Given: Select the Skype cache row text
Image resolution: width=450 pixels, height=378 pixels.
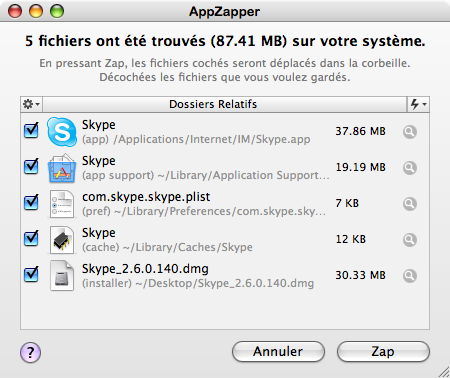Looking at the screenshot, I should (x=167, y=240).
